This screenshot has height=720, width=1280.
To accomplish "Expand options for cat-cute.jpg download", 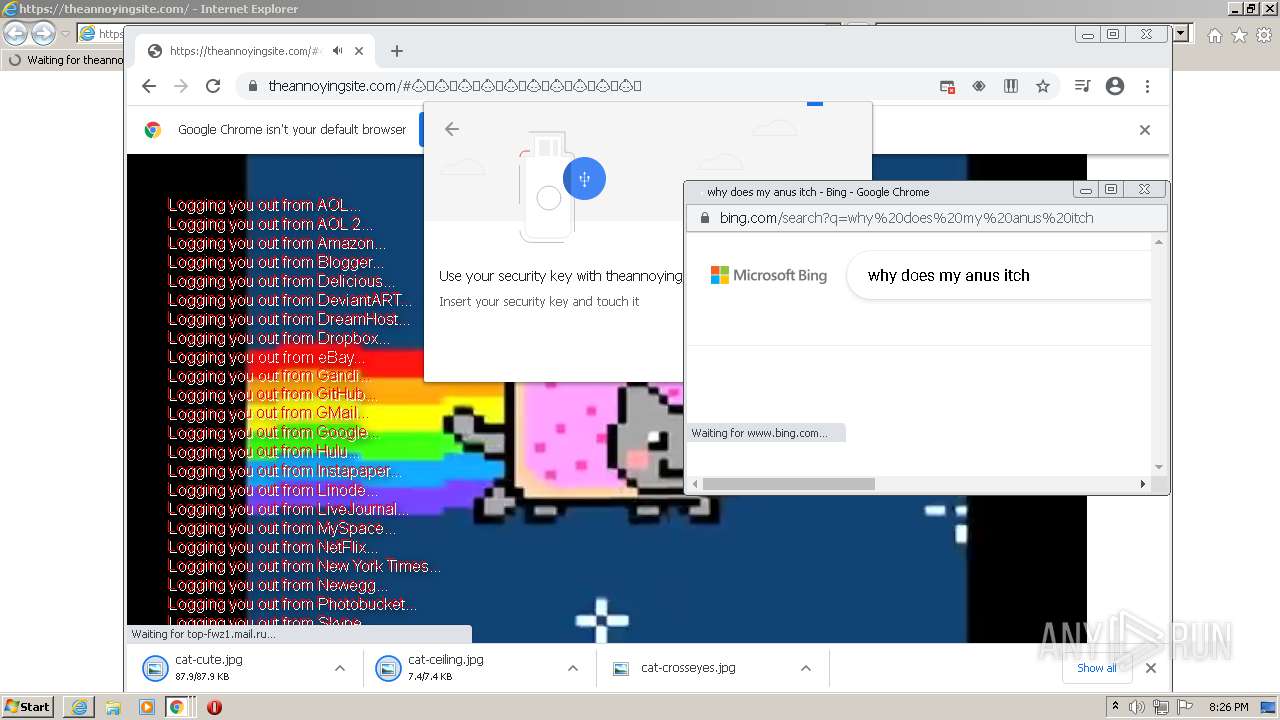I will point(339,668).
